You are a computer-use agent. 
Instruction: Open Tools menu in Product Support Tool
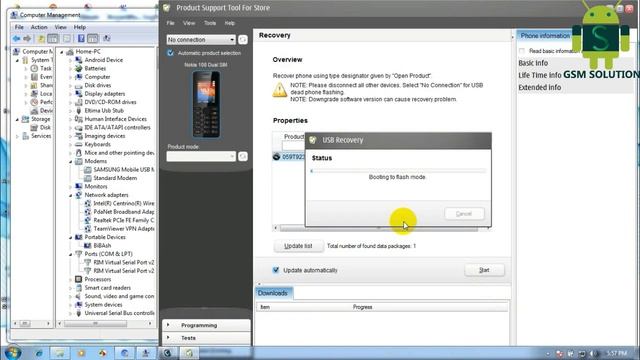[210, 23]
